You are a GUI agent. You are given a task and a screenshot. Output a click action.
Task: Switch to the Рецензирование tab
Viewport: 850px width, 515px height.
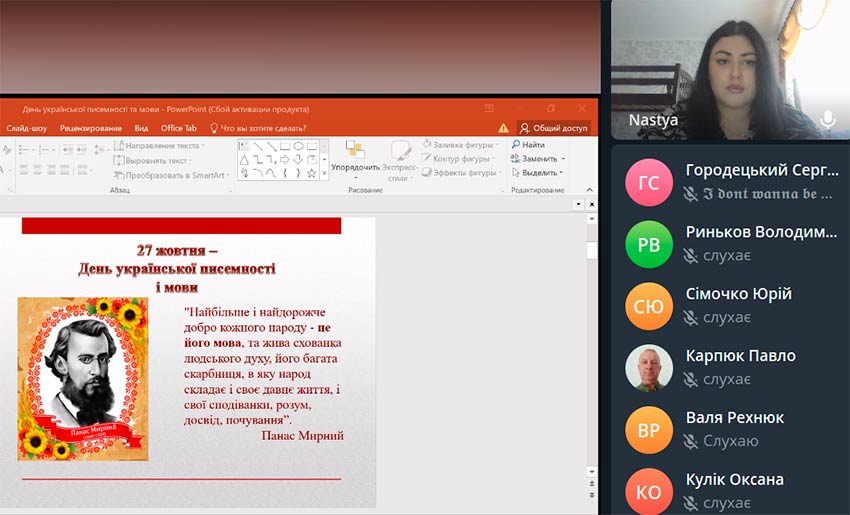90,128
